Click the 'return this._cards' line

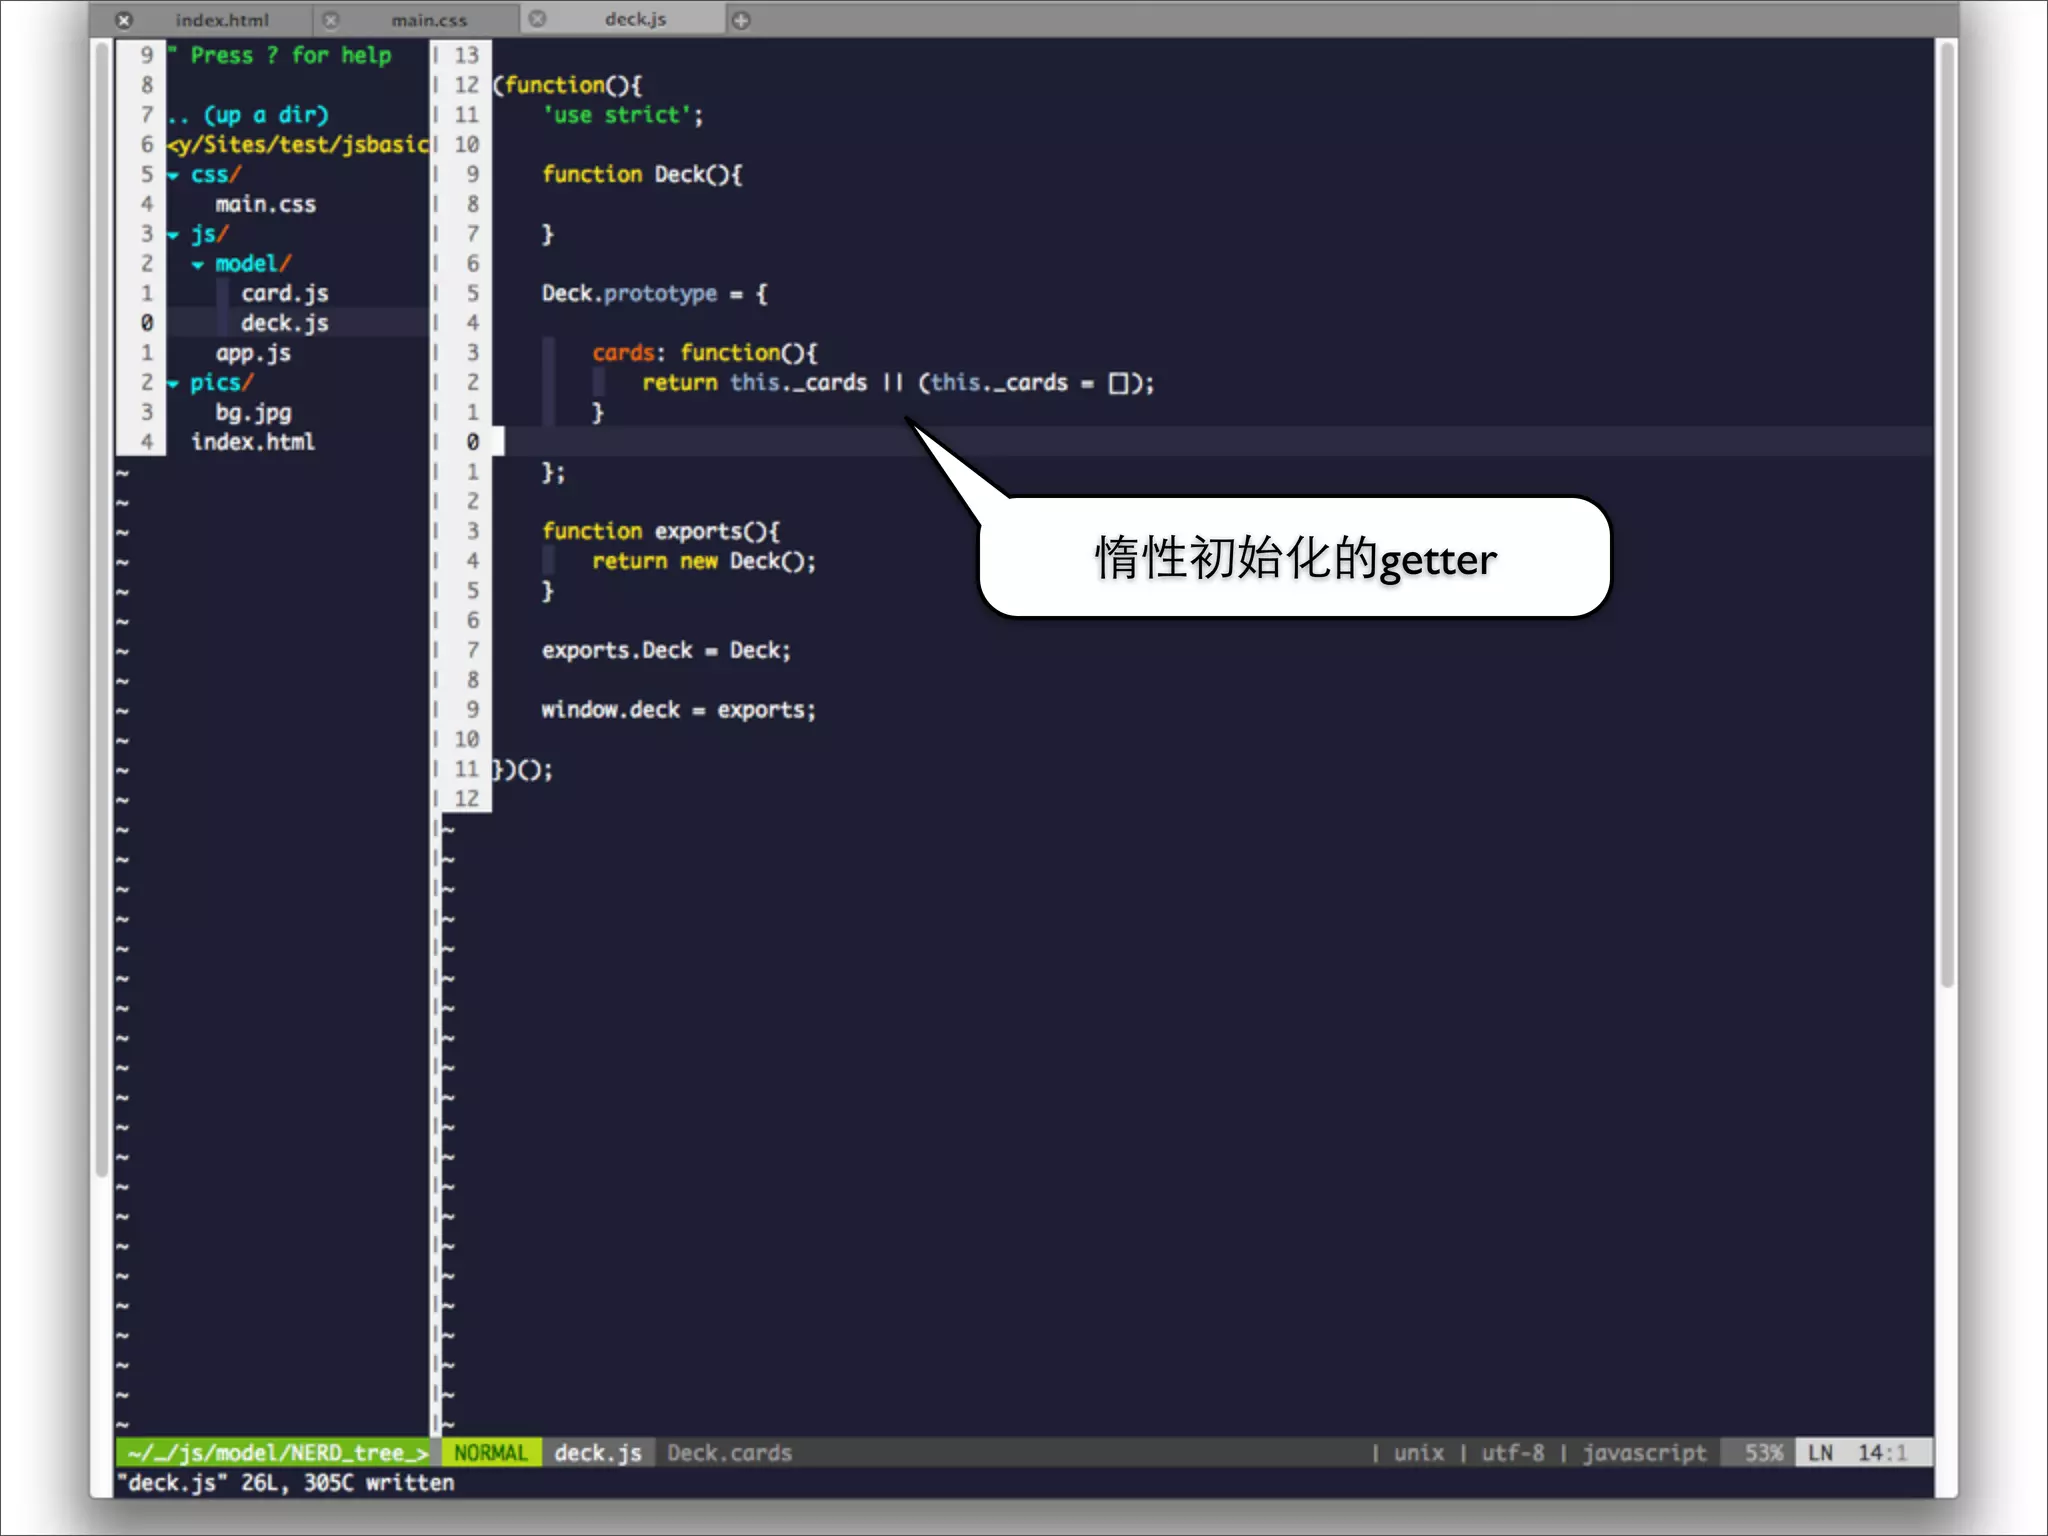coord(897,383)
